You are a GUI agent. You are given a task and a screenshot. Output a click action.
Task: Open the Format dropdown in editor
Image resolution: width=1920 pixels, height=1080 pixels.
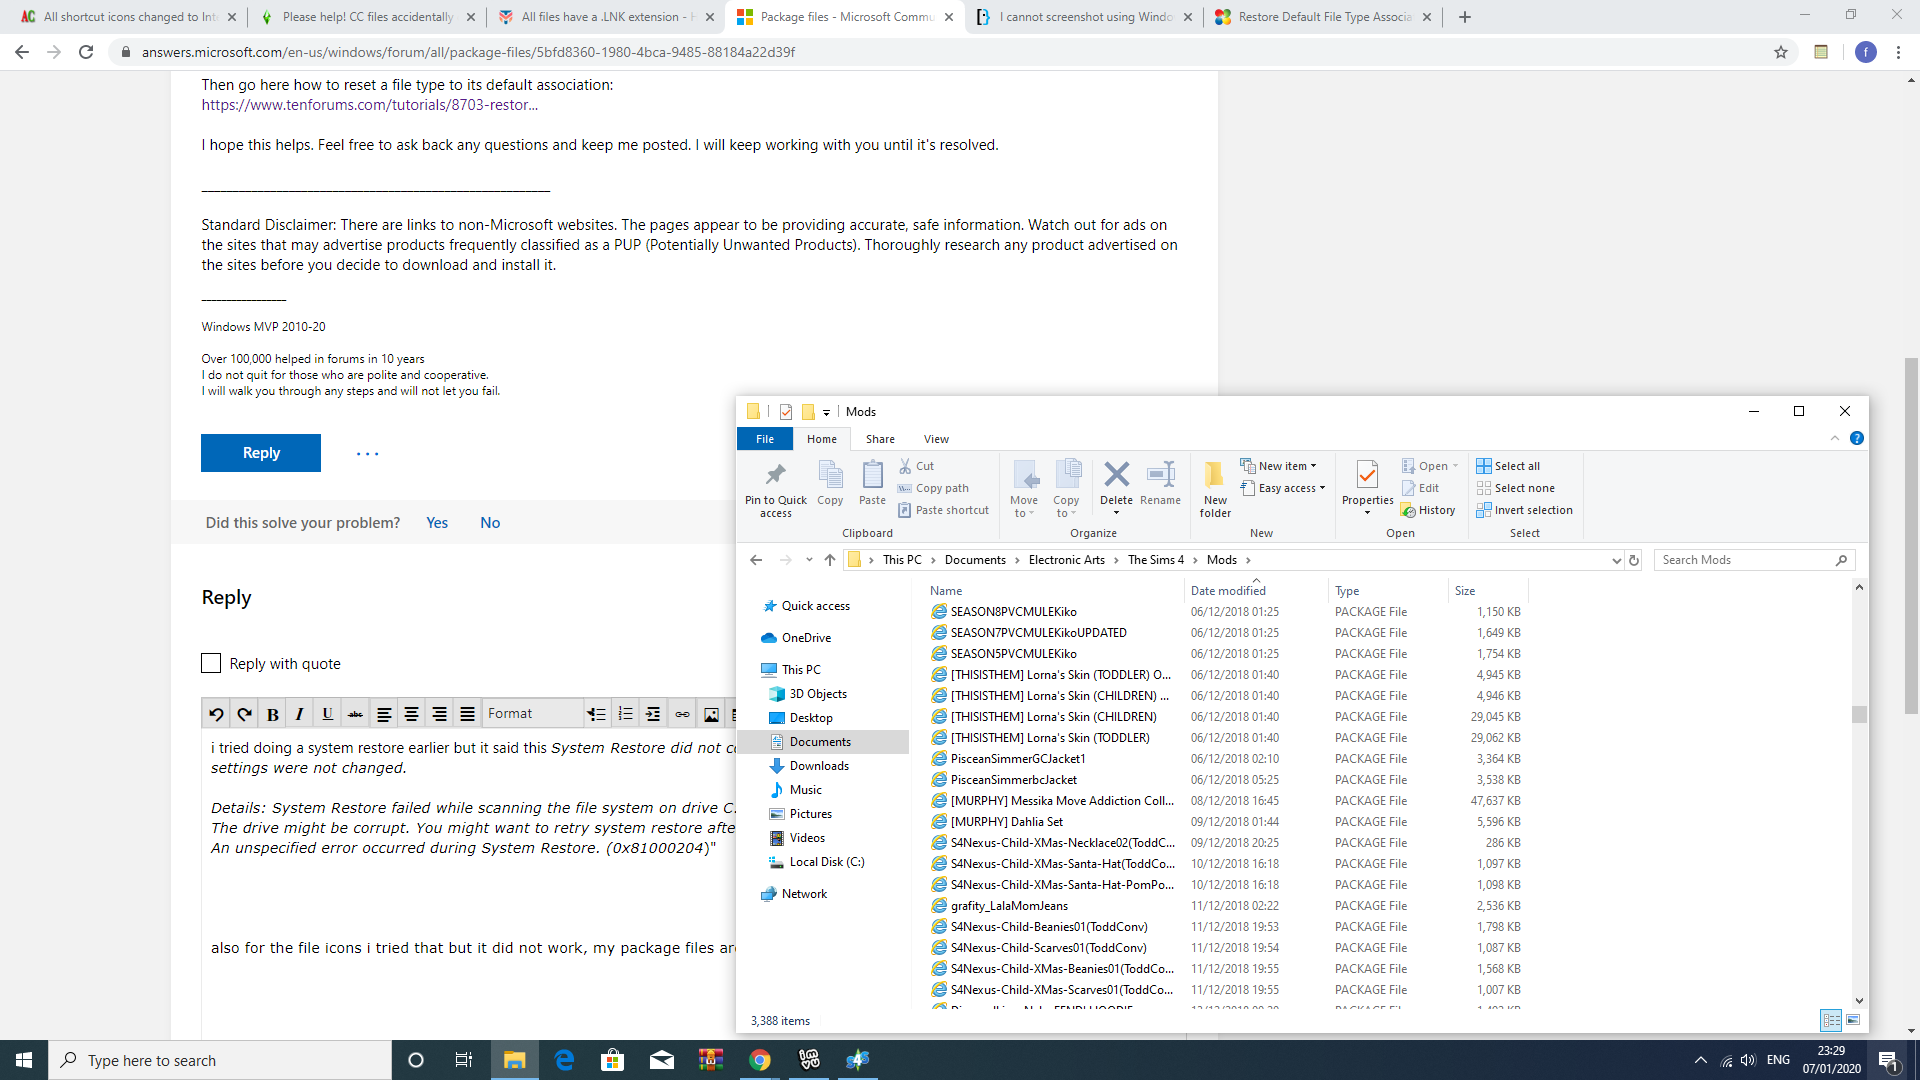click(532, 714)
